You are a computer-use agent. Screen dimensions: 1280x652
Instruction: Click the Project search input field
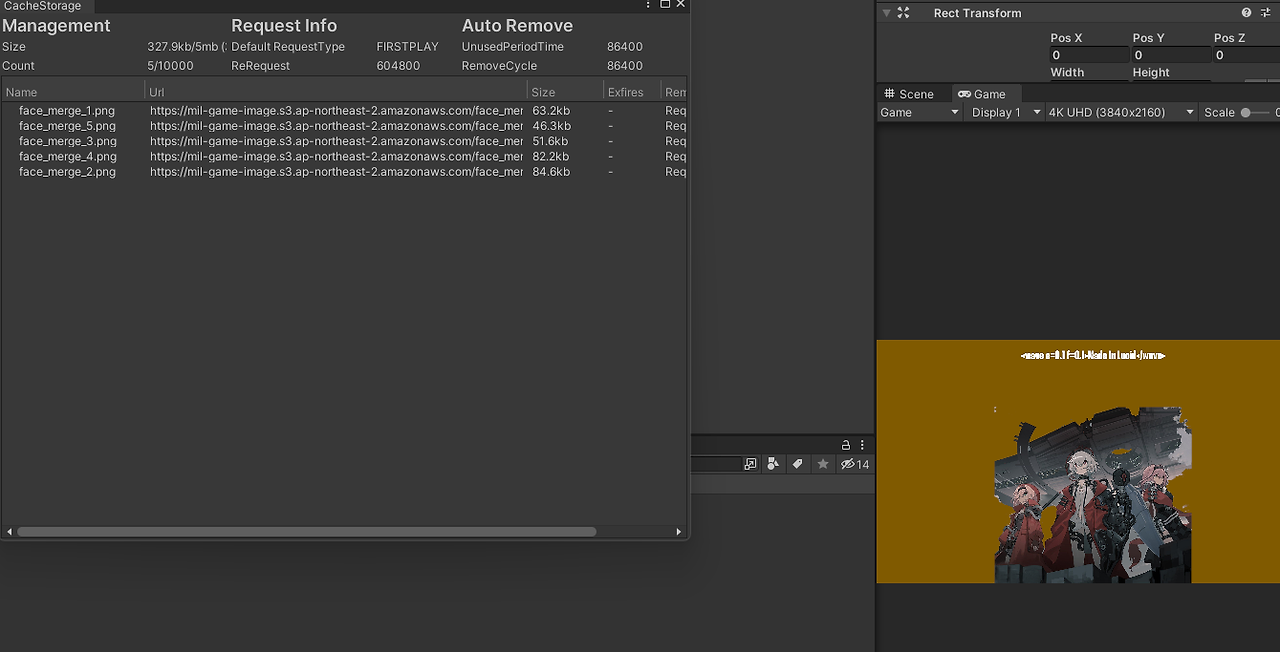click(x=715, y=464)
